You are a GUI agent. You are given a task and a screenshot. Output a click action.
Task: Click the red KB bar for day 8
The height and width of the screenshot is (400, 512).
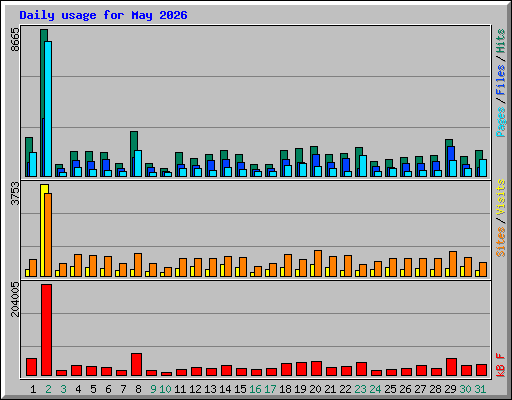(136, 364)
